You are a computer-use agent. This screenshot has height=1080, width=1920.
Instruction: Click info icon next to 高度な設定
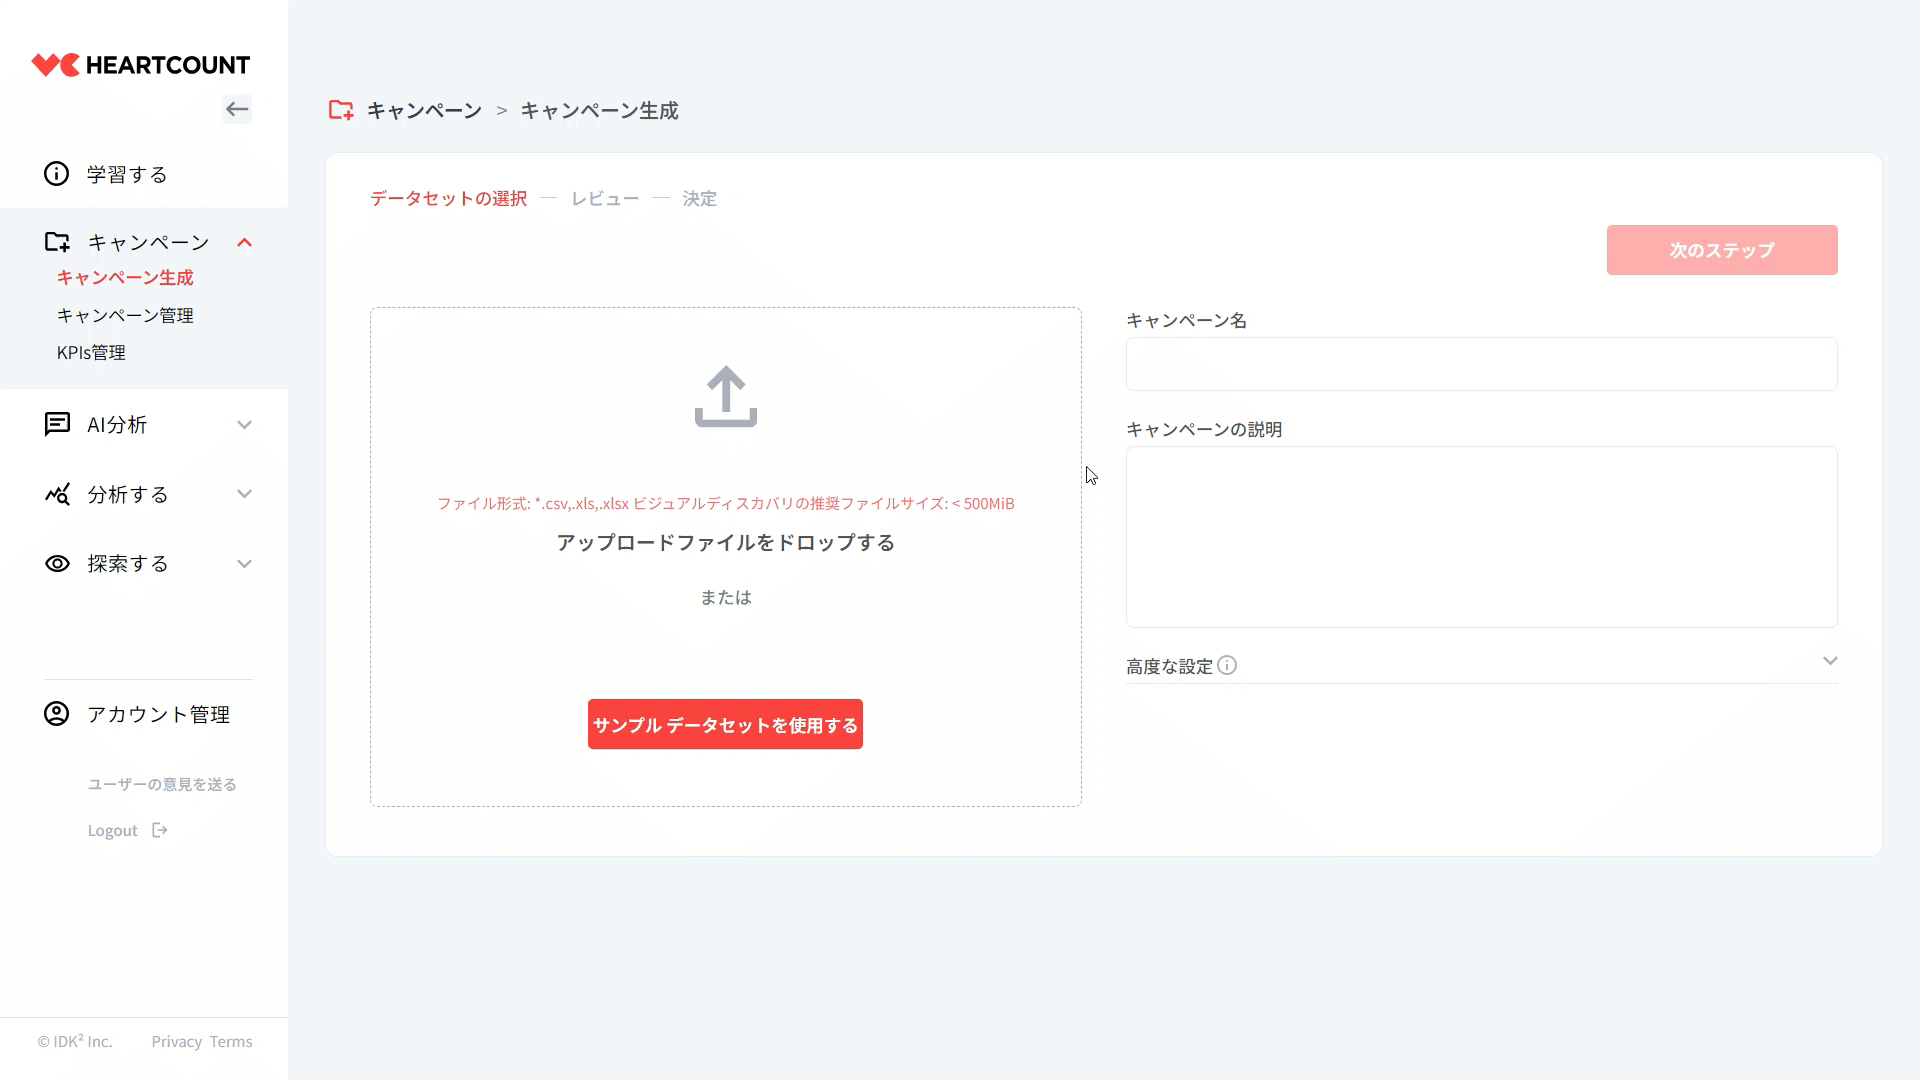[1227, 666]
